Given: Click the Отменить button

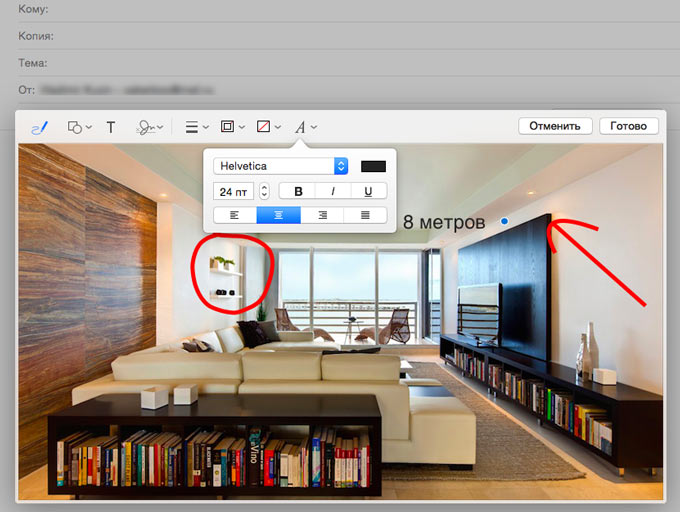Looking at the screenshot, I should point(555,126).
